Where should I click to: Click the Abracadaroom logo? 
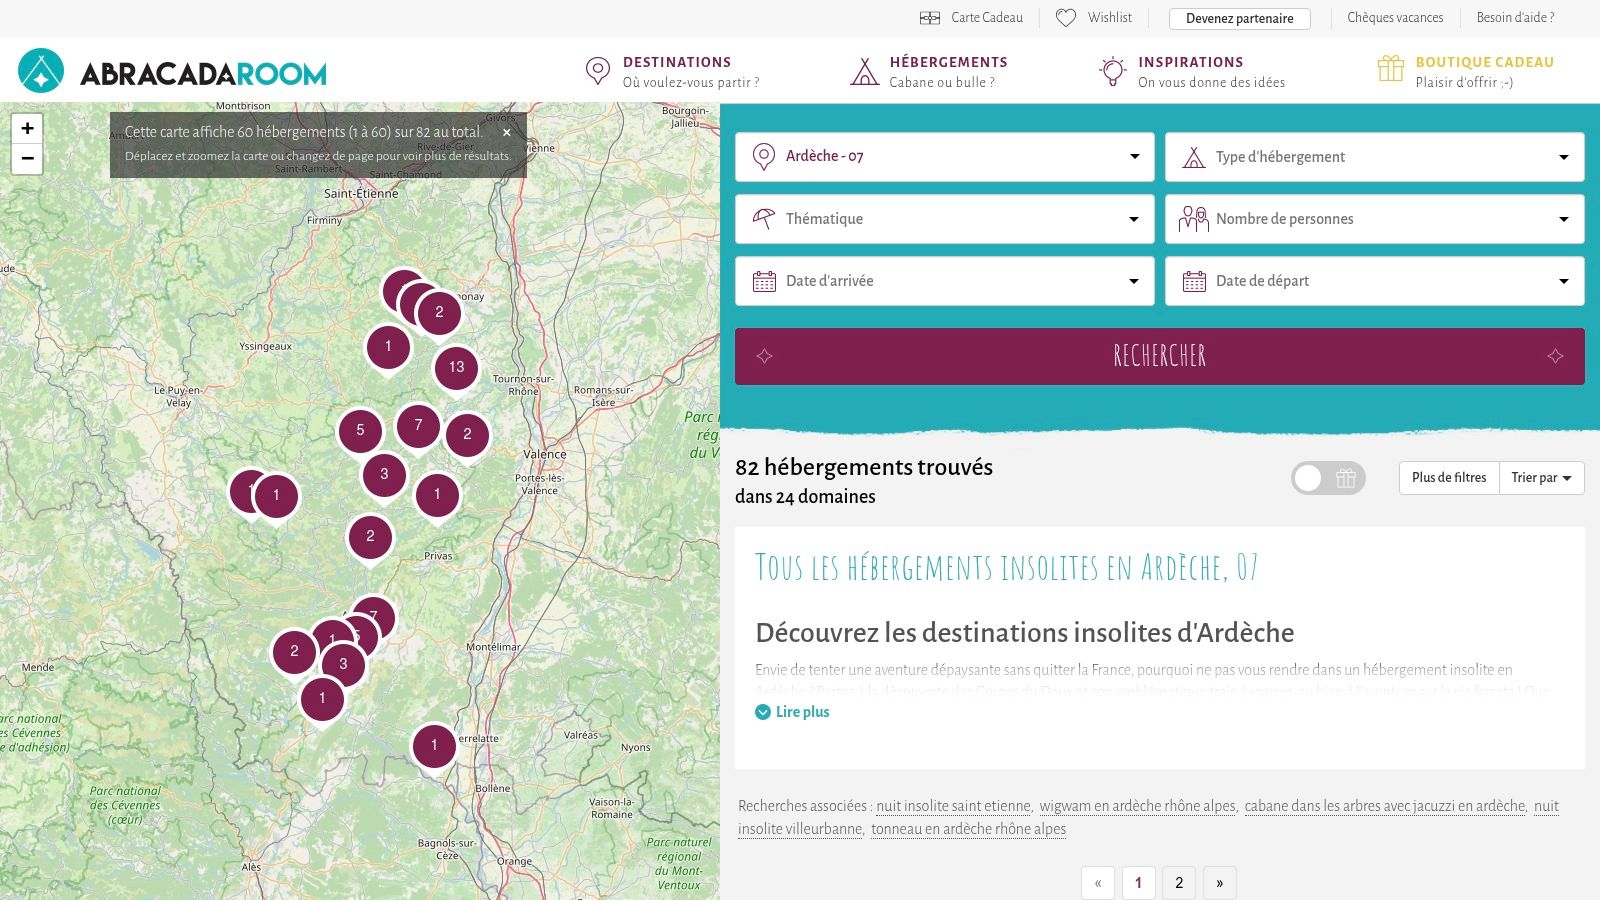tap(172, 72)
